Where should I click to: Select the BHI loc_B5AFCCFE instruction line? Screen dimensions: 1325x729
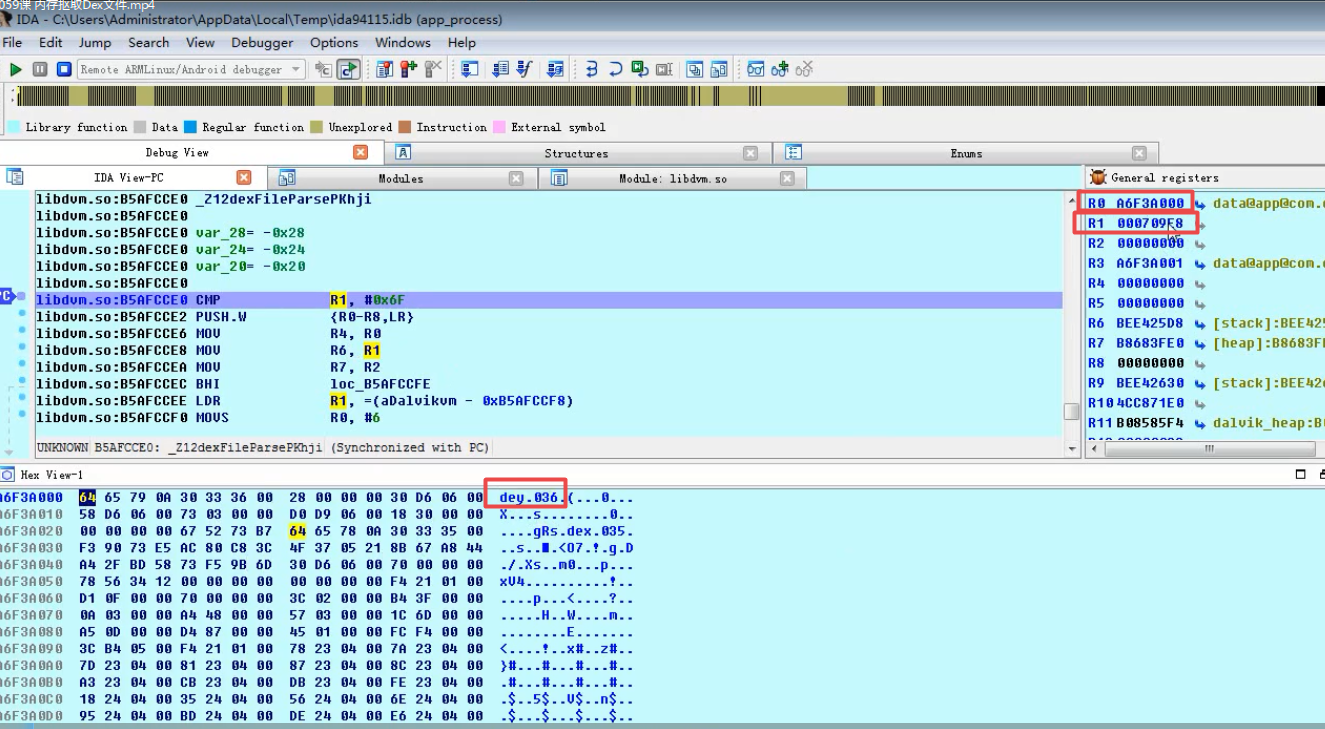click(548, 384)
